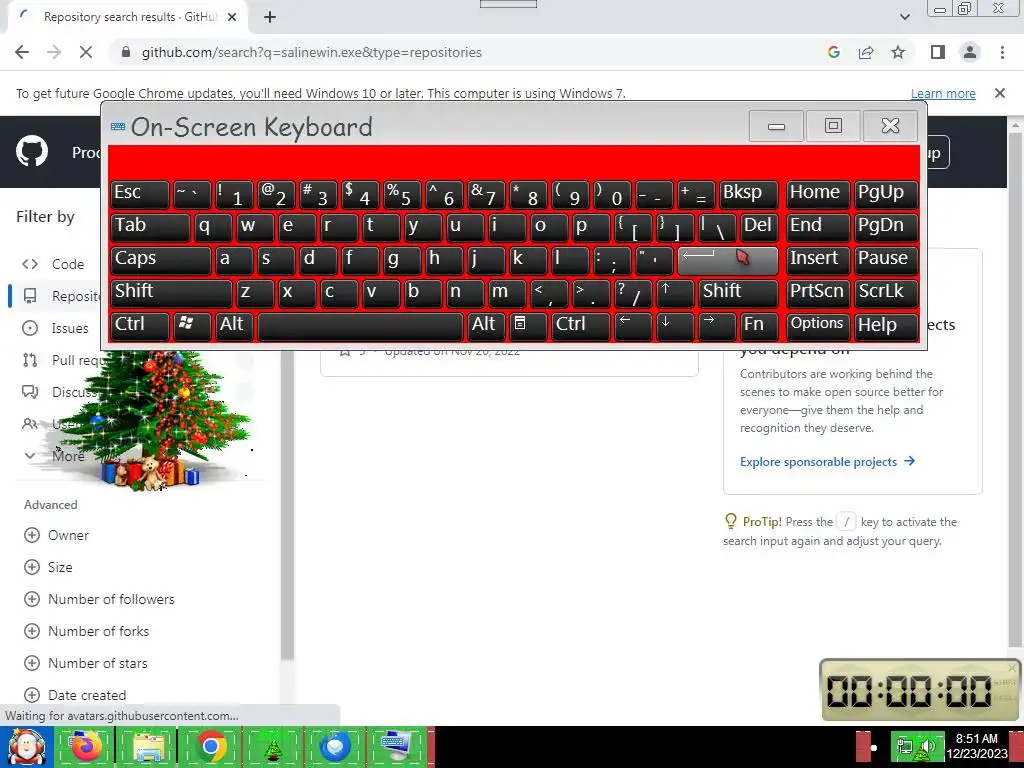Click the Help key on keyboard
The width and height of the screenshot is (1024, 768).
coord(886,325)
